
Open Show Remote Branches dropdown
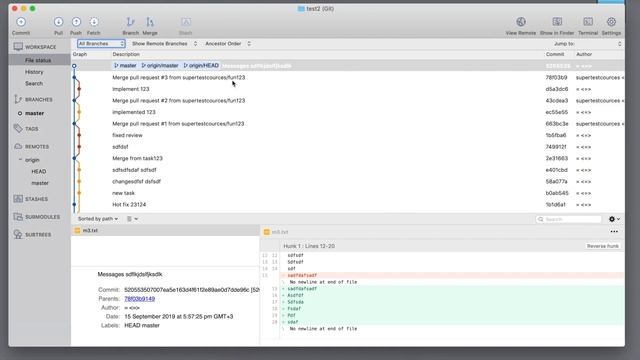(x=164, y=44)
